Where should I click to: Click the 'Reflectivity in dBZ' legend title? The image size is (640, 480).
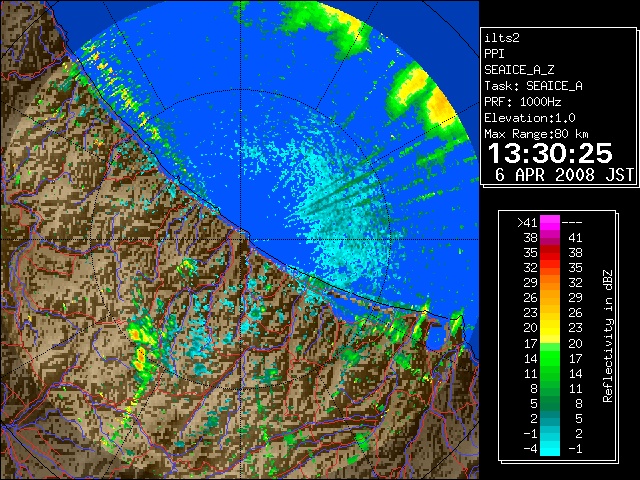pyautogui.click(x=607, y=336)
